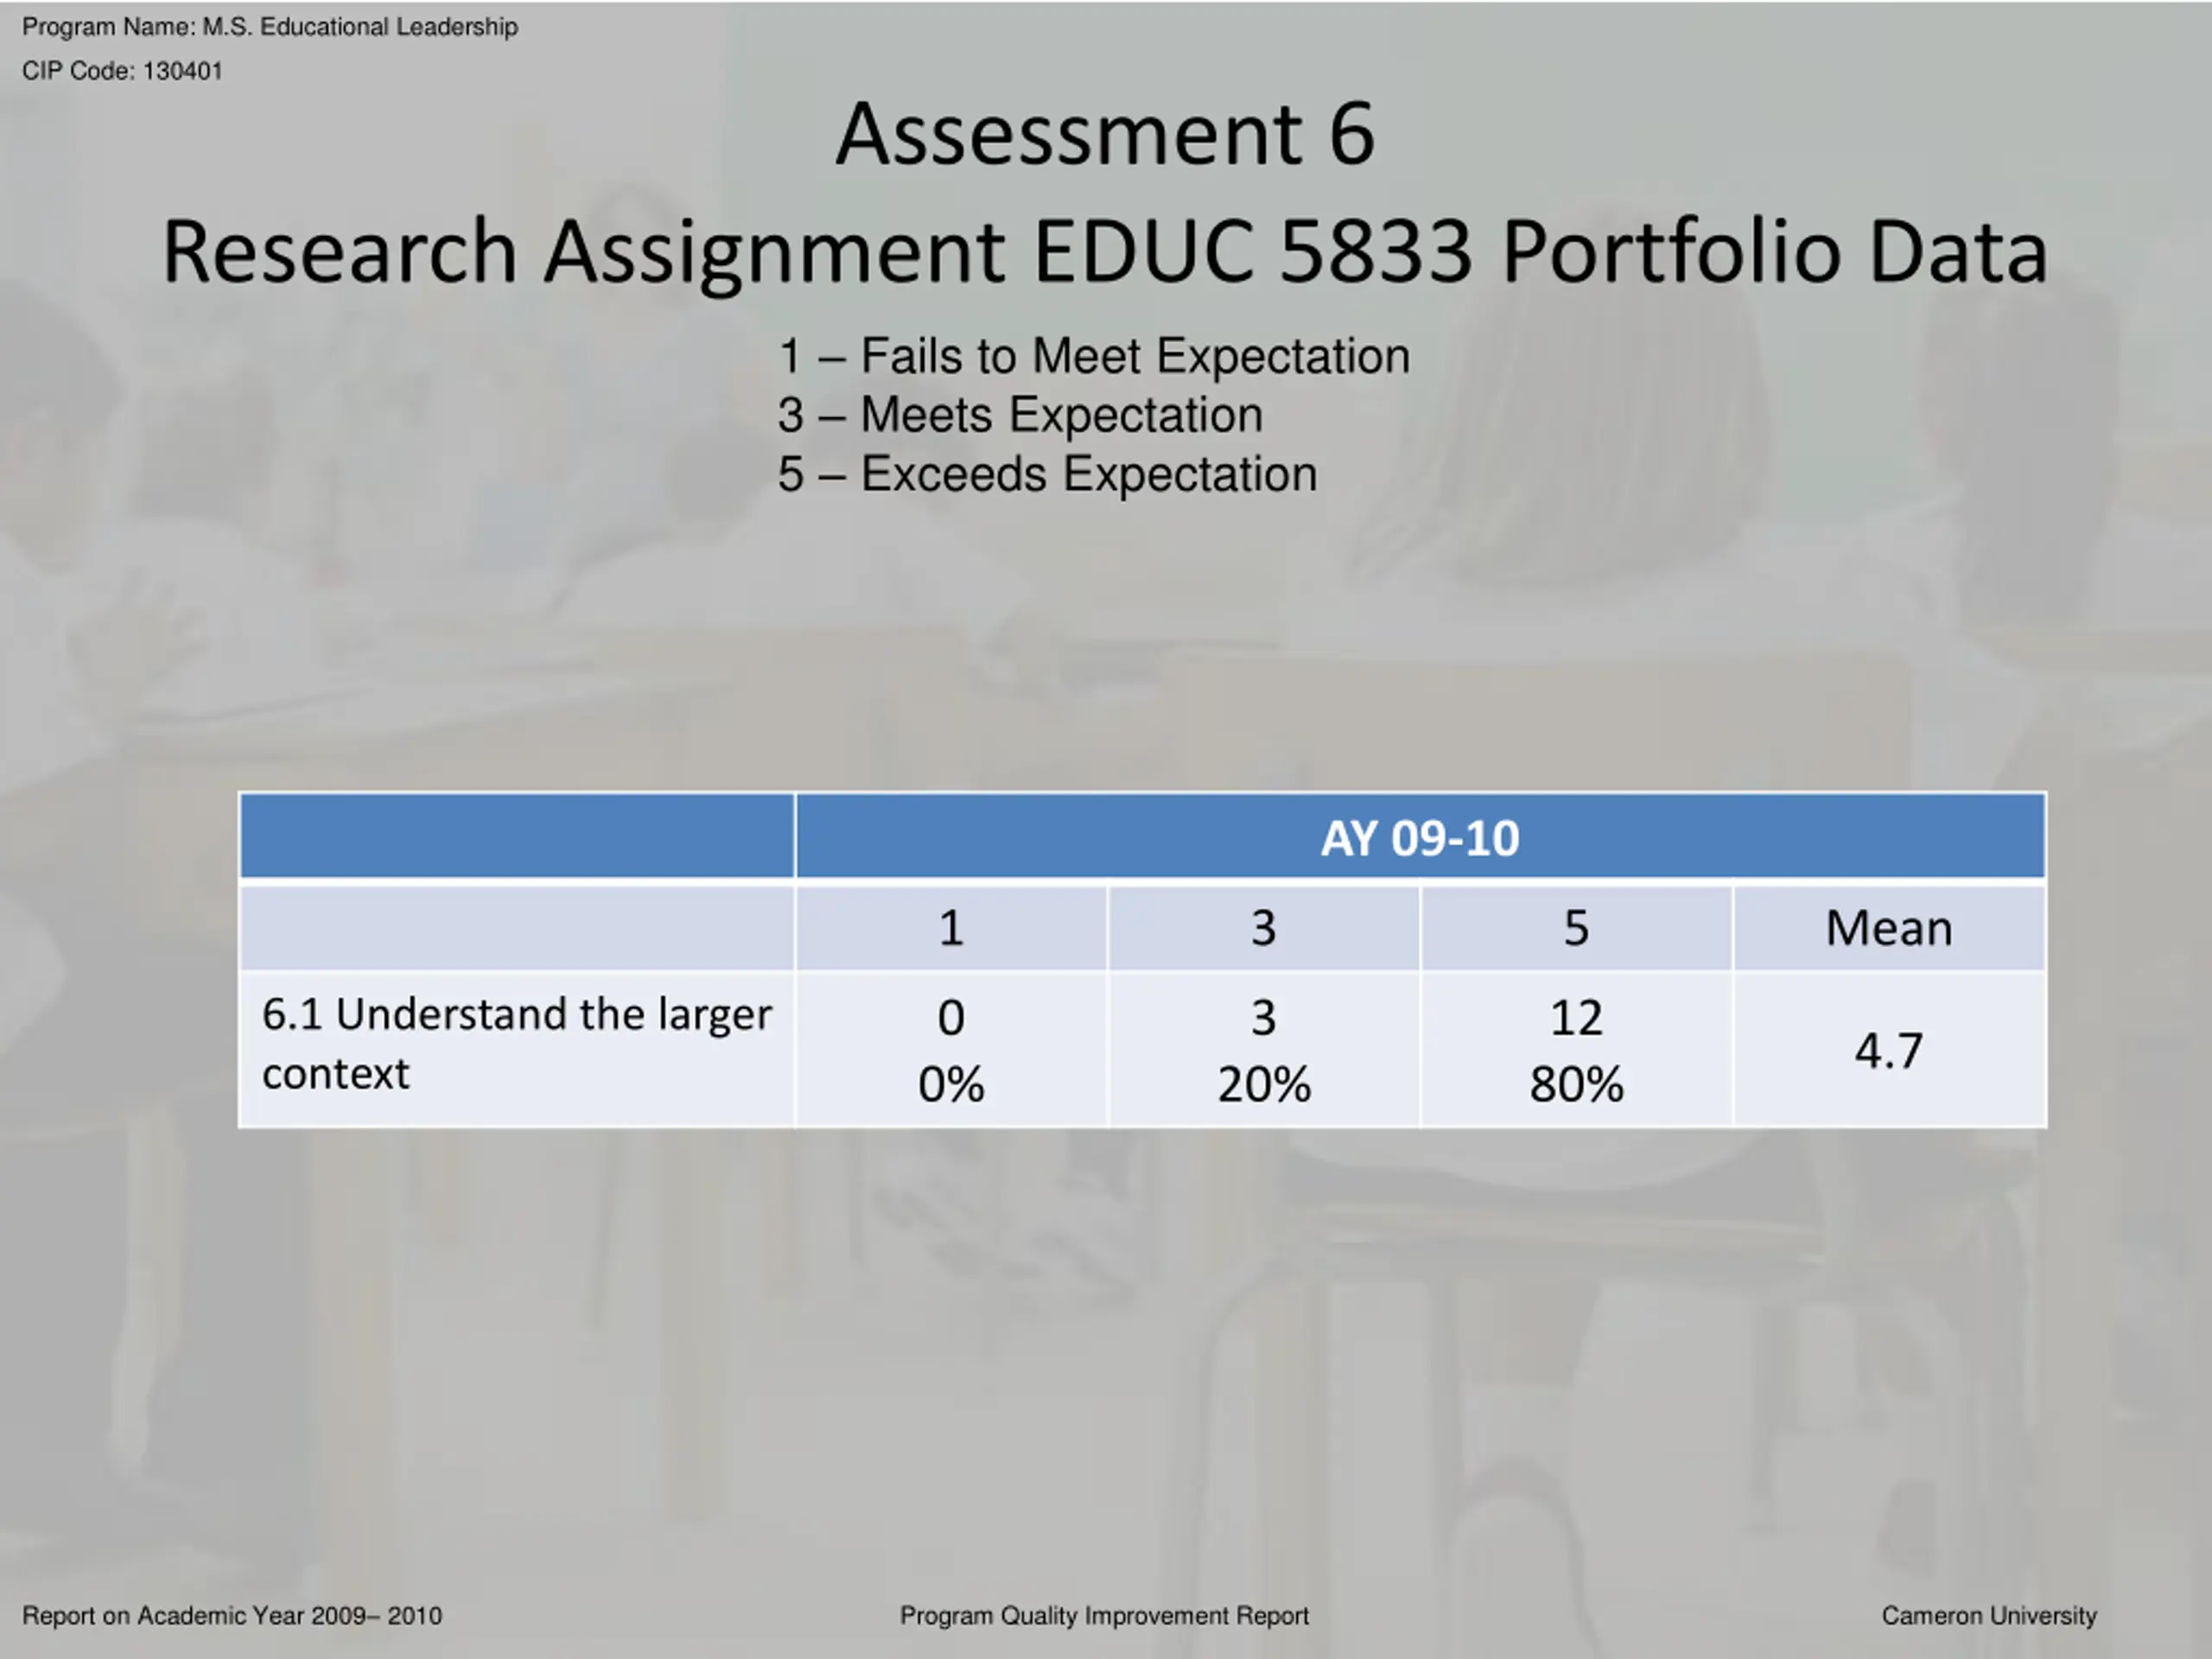Select 'Report on Academic Year 2009– 2010' footer
The height and width of the screenshot is (1659, 2212).
point(232,1616)
